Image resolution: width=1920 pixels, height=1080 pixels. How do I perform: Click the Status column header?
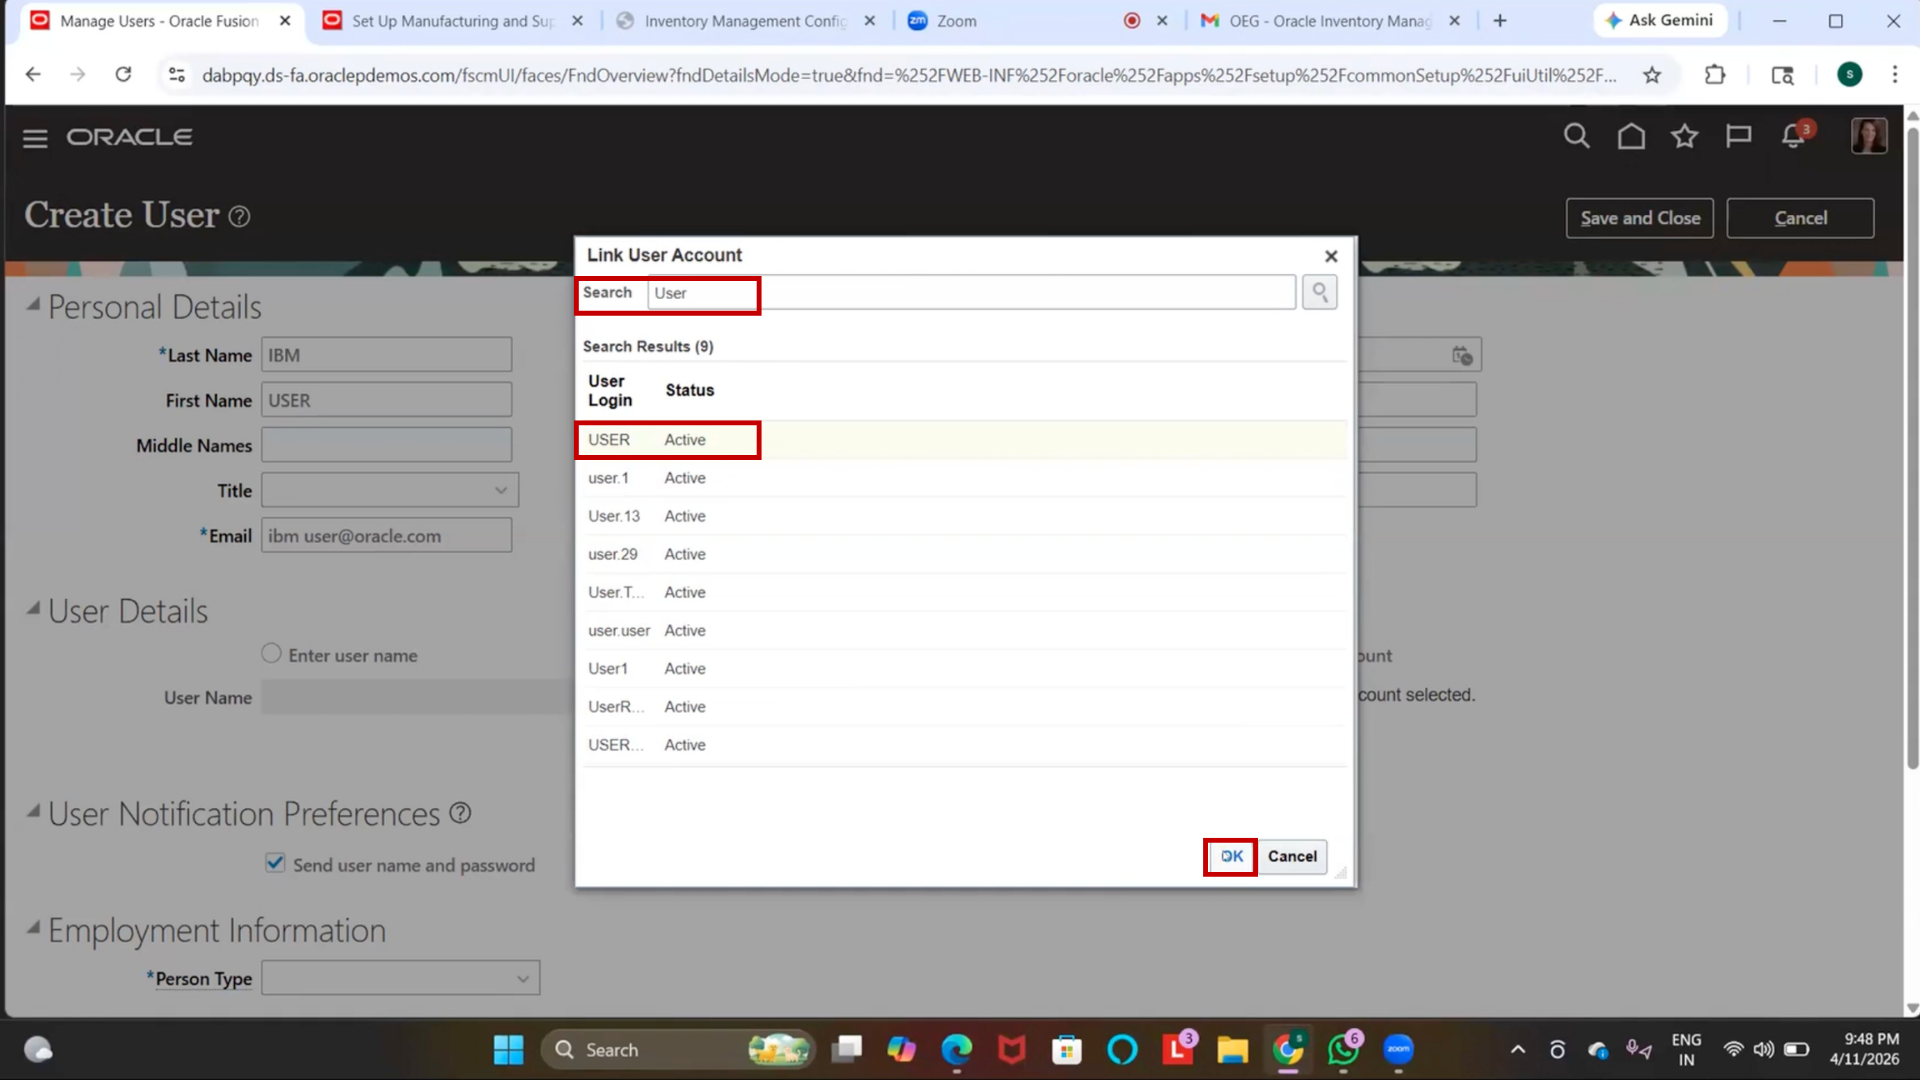point(690,391)
